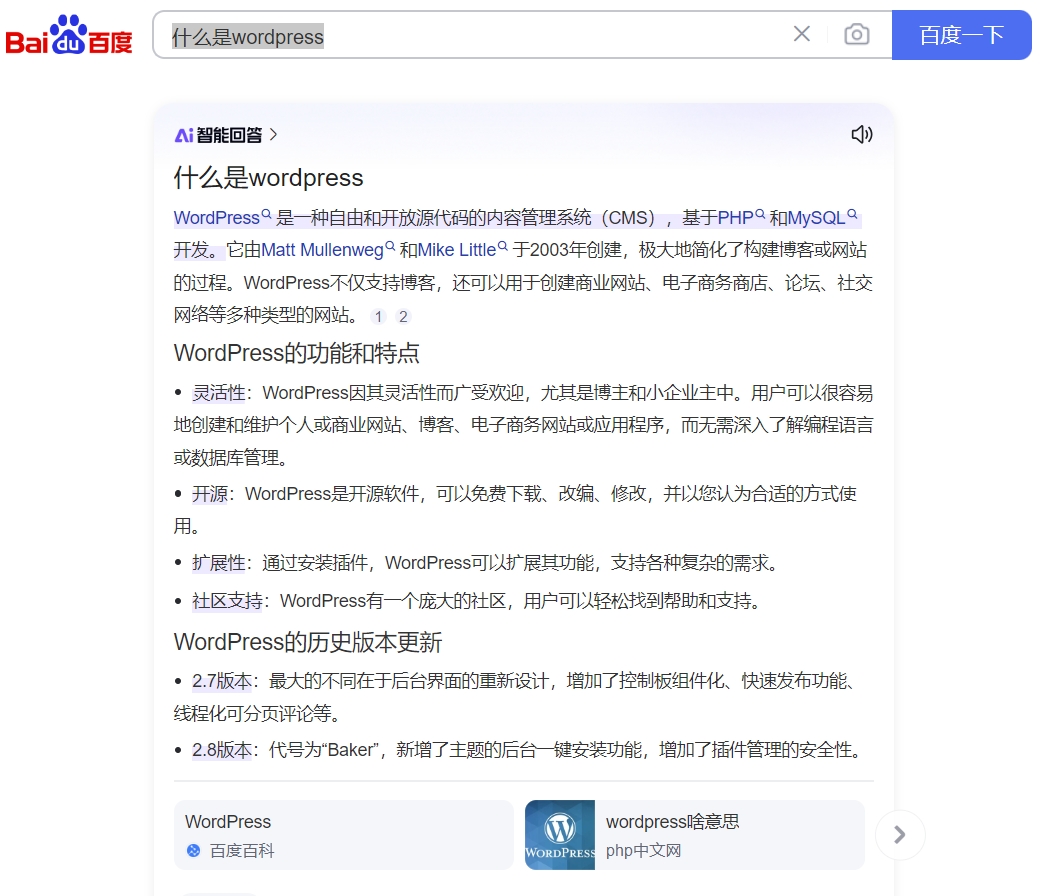Open image search camera icon
Image resolution: width=1060 pixels, height=896 pixels.
(x=857, y=34)
